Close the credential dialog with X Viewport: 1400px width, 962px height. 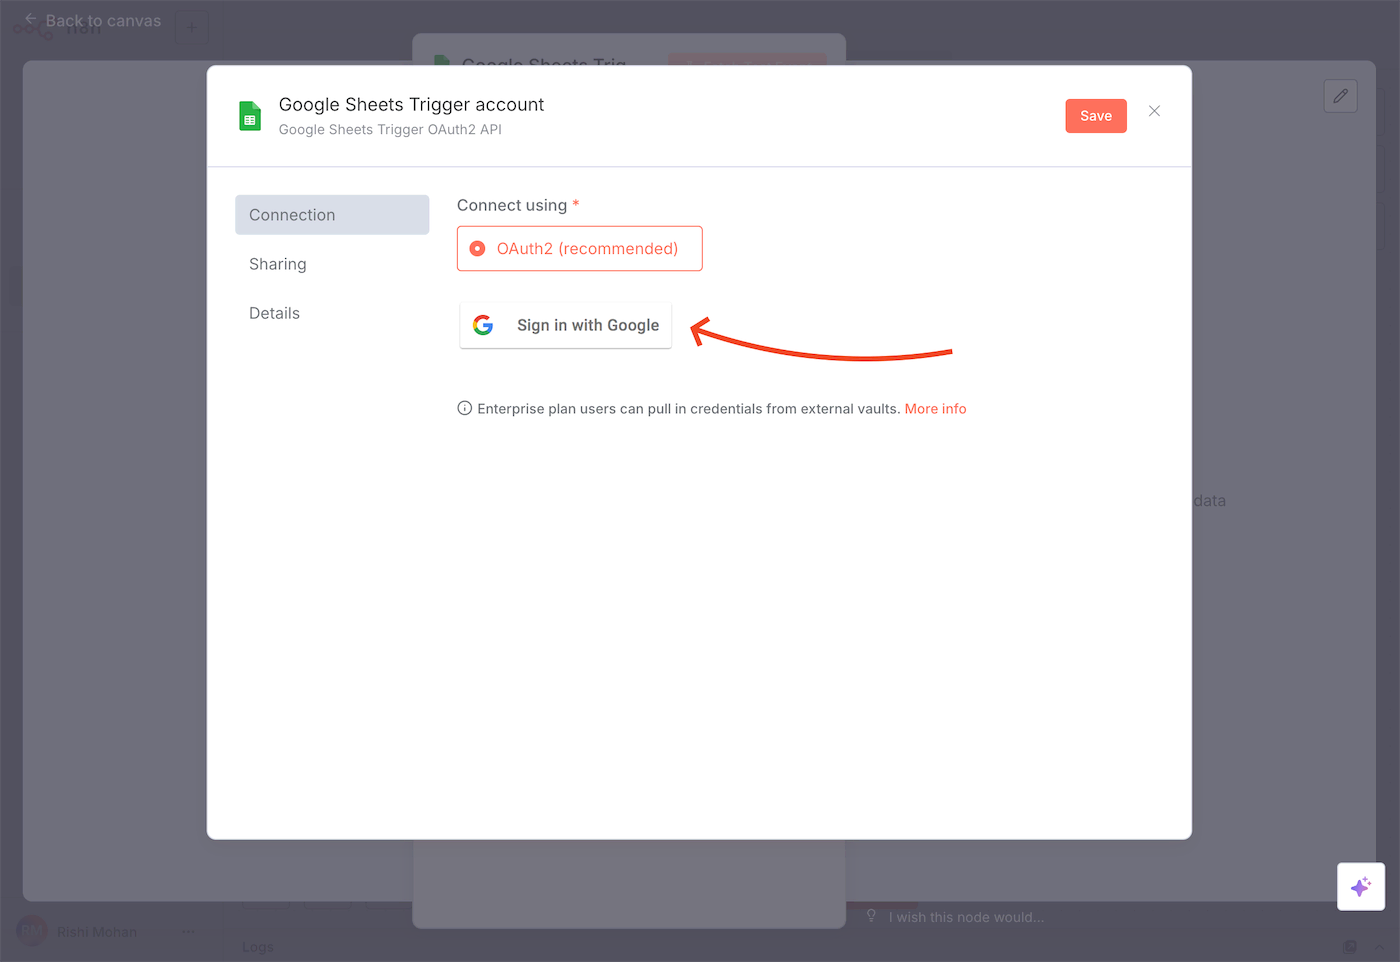tap(1154, 111)
